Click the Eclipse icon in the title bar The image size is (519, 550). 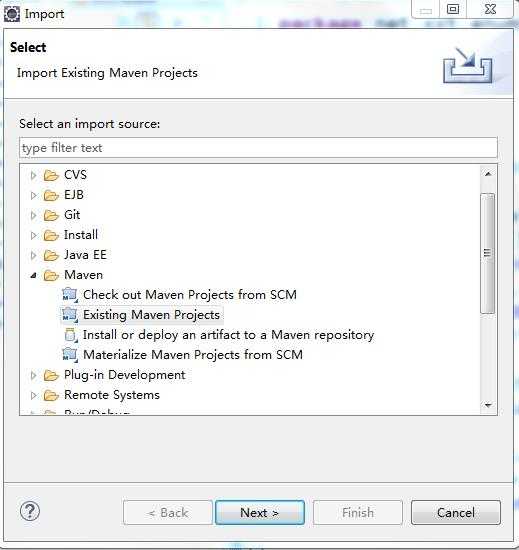click(12, 14)
